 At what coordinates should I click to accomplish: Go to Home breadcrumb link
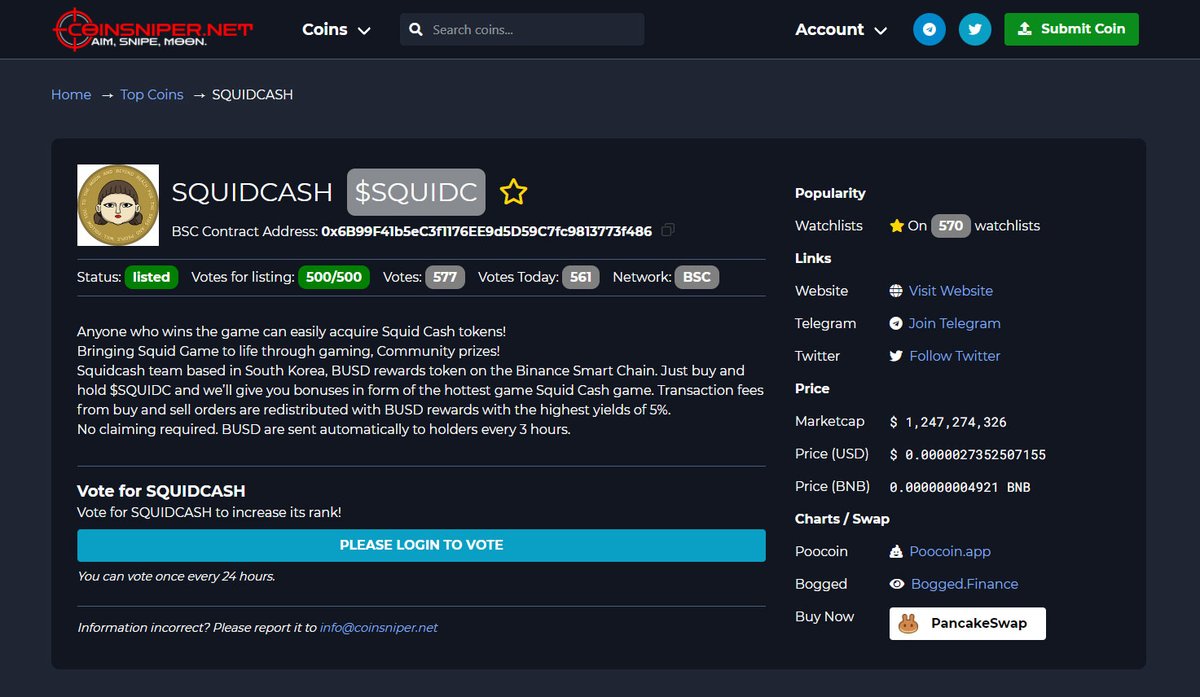click(x=71, y=95)
